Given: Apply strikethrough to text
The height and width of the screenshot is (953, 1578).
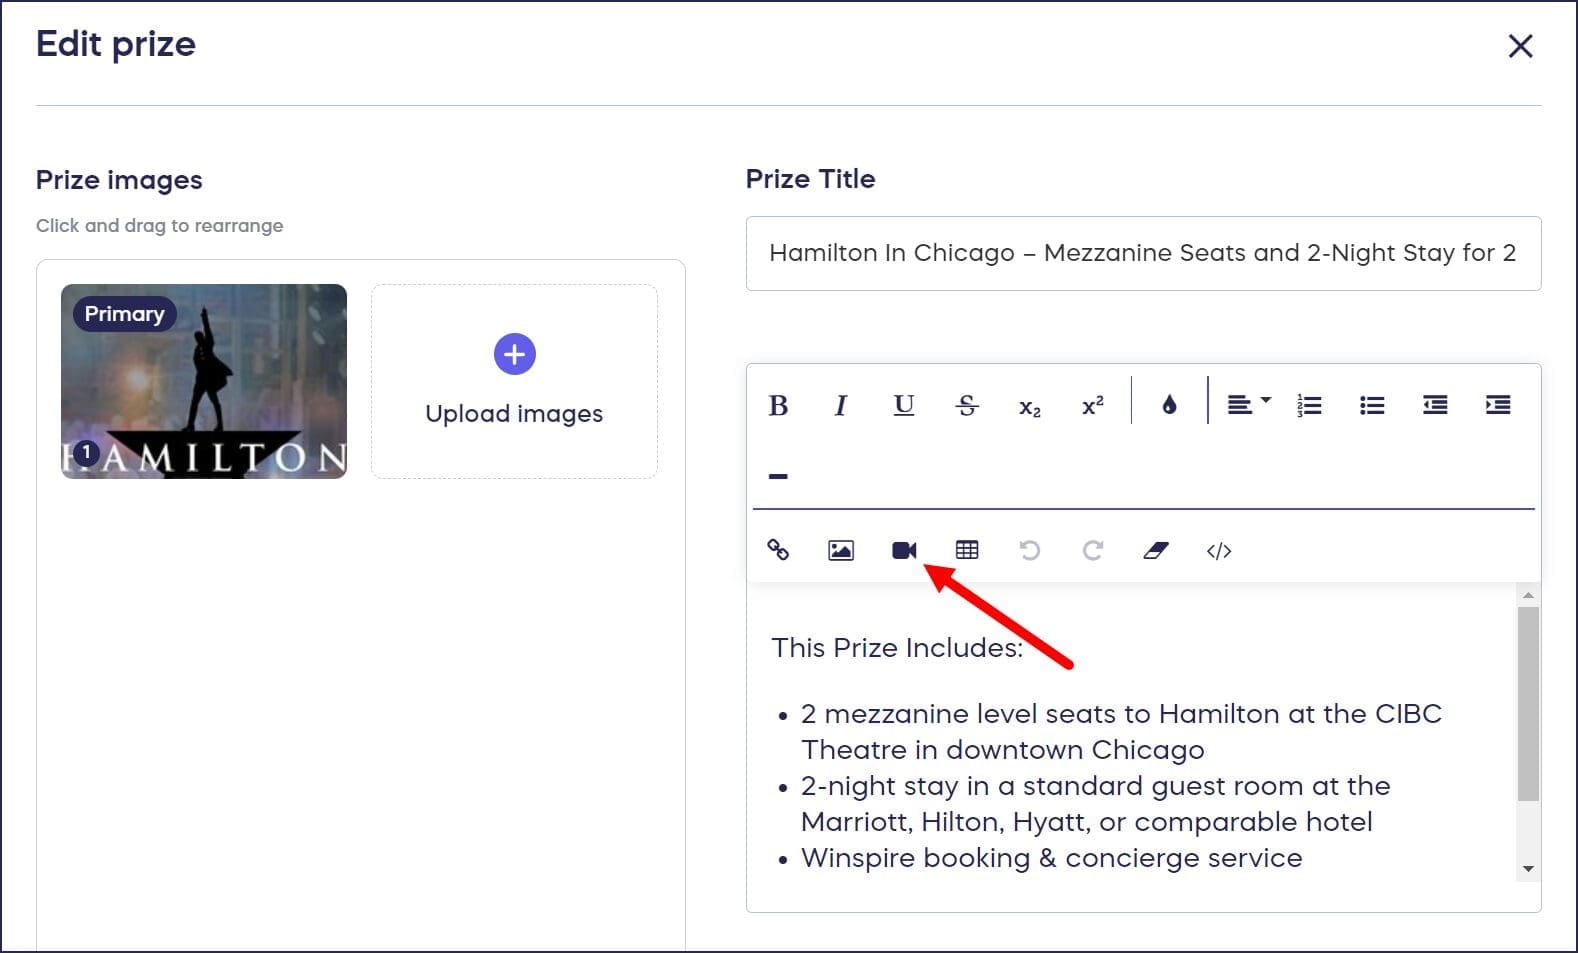Looking at the screenshot, I should click(967, 405).
